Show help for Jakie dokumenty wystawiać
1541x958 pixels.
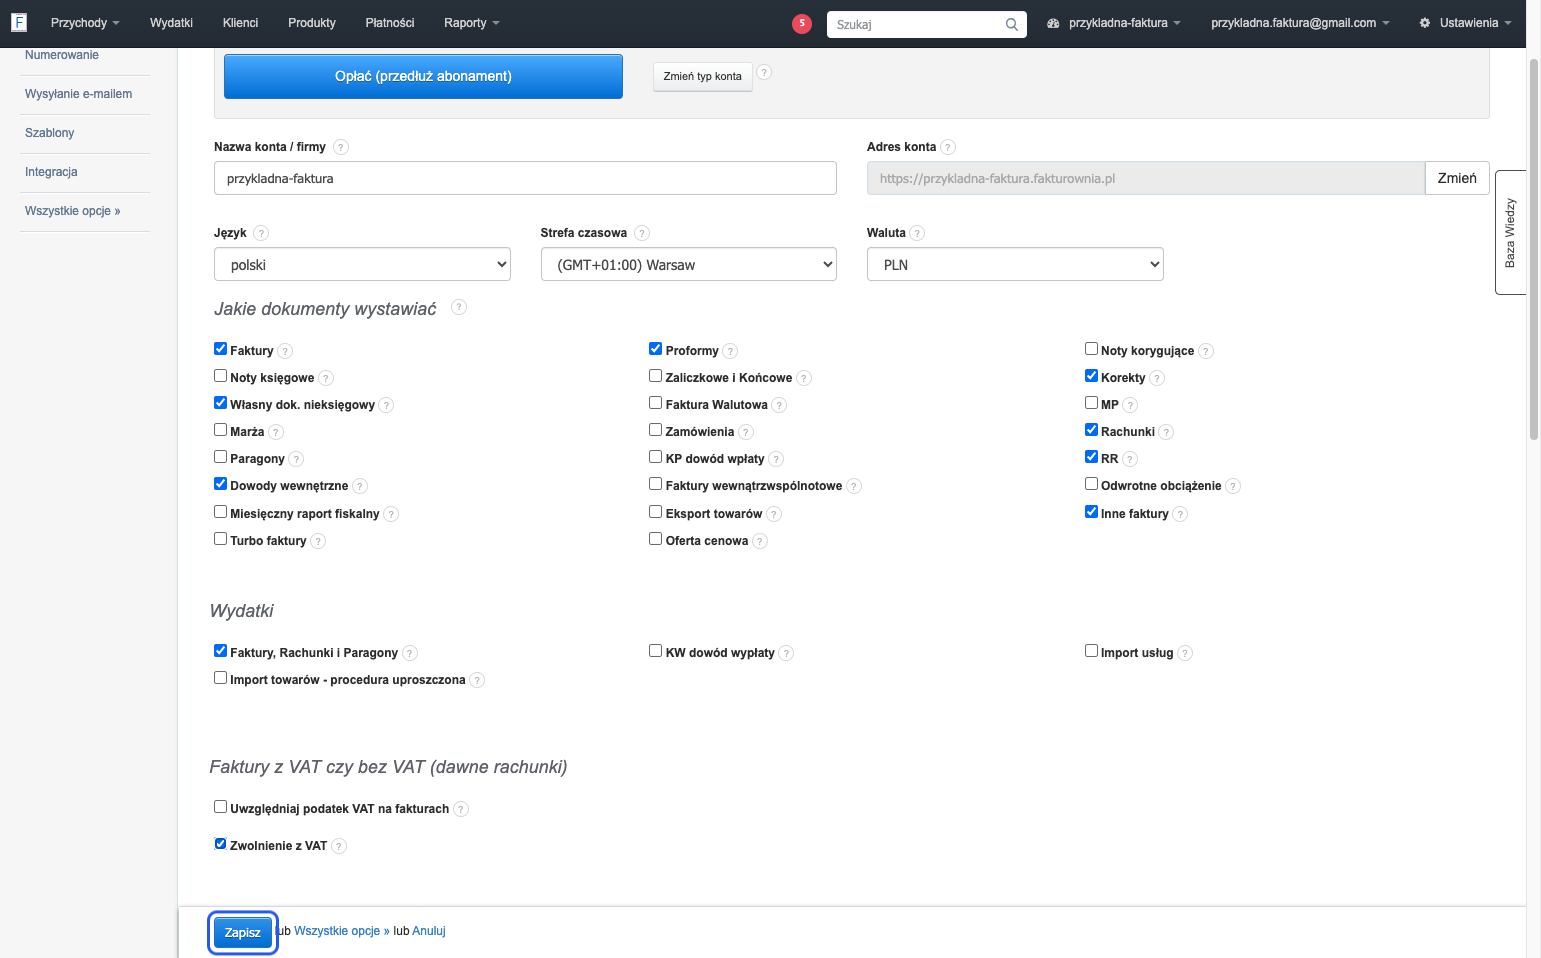tap(459, 307)
